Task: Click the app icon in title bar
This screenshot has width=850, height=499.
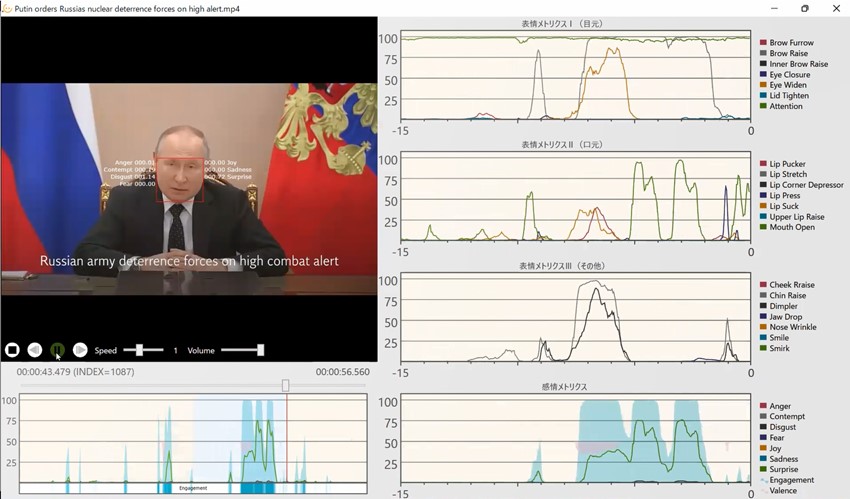Action: (7, 9)
